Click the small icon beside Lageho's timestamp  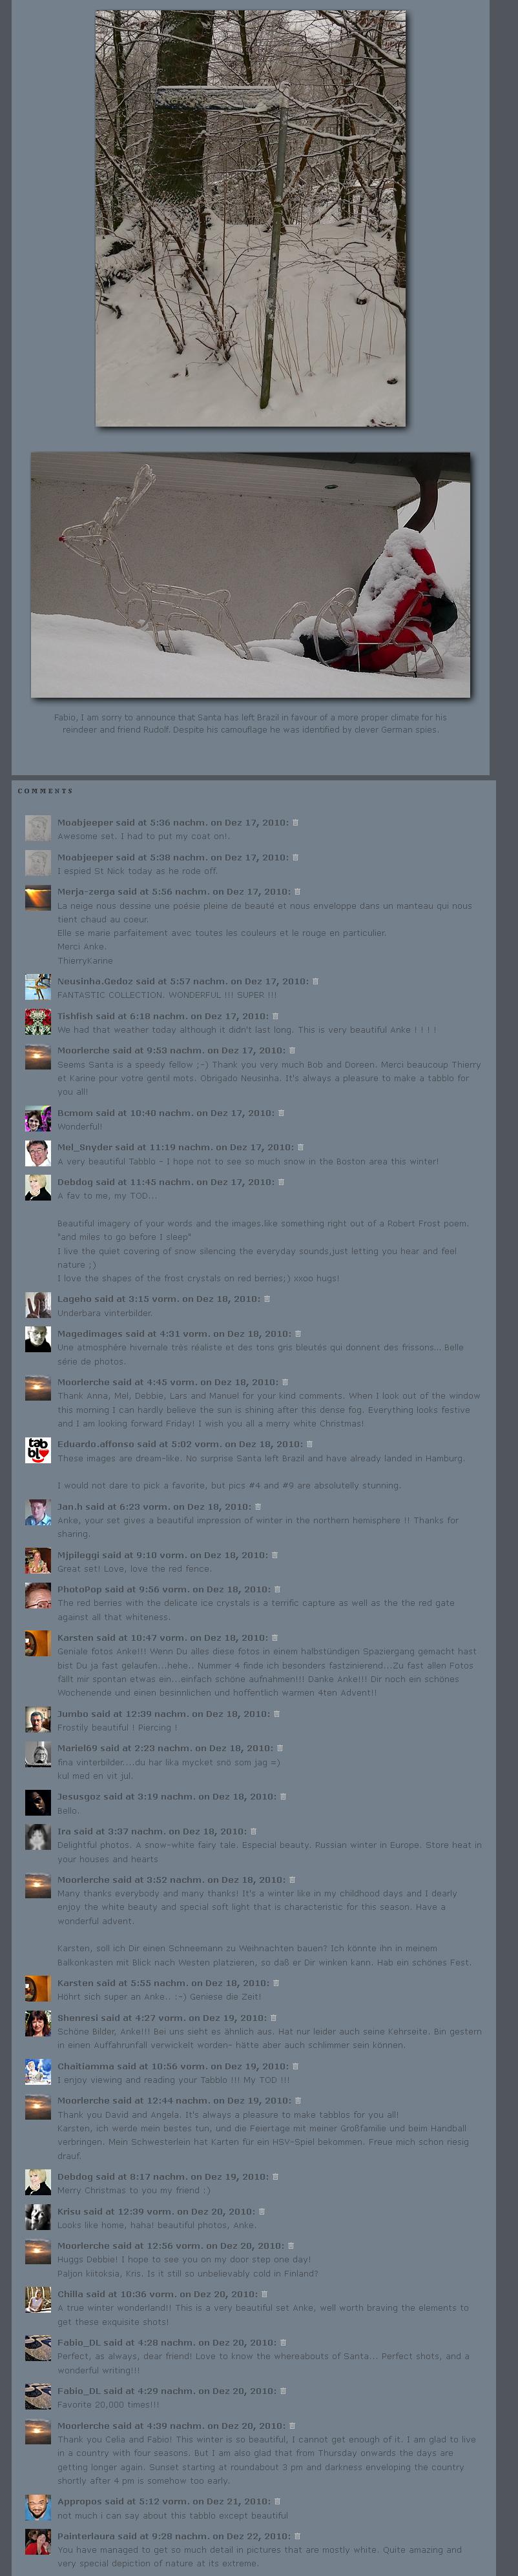coord(267,1299)
